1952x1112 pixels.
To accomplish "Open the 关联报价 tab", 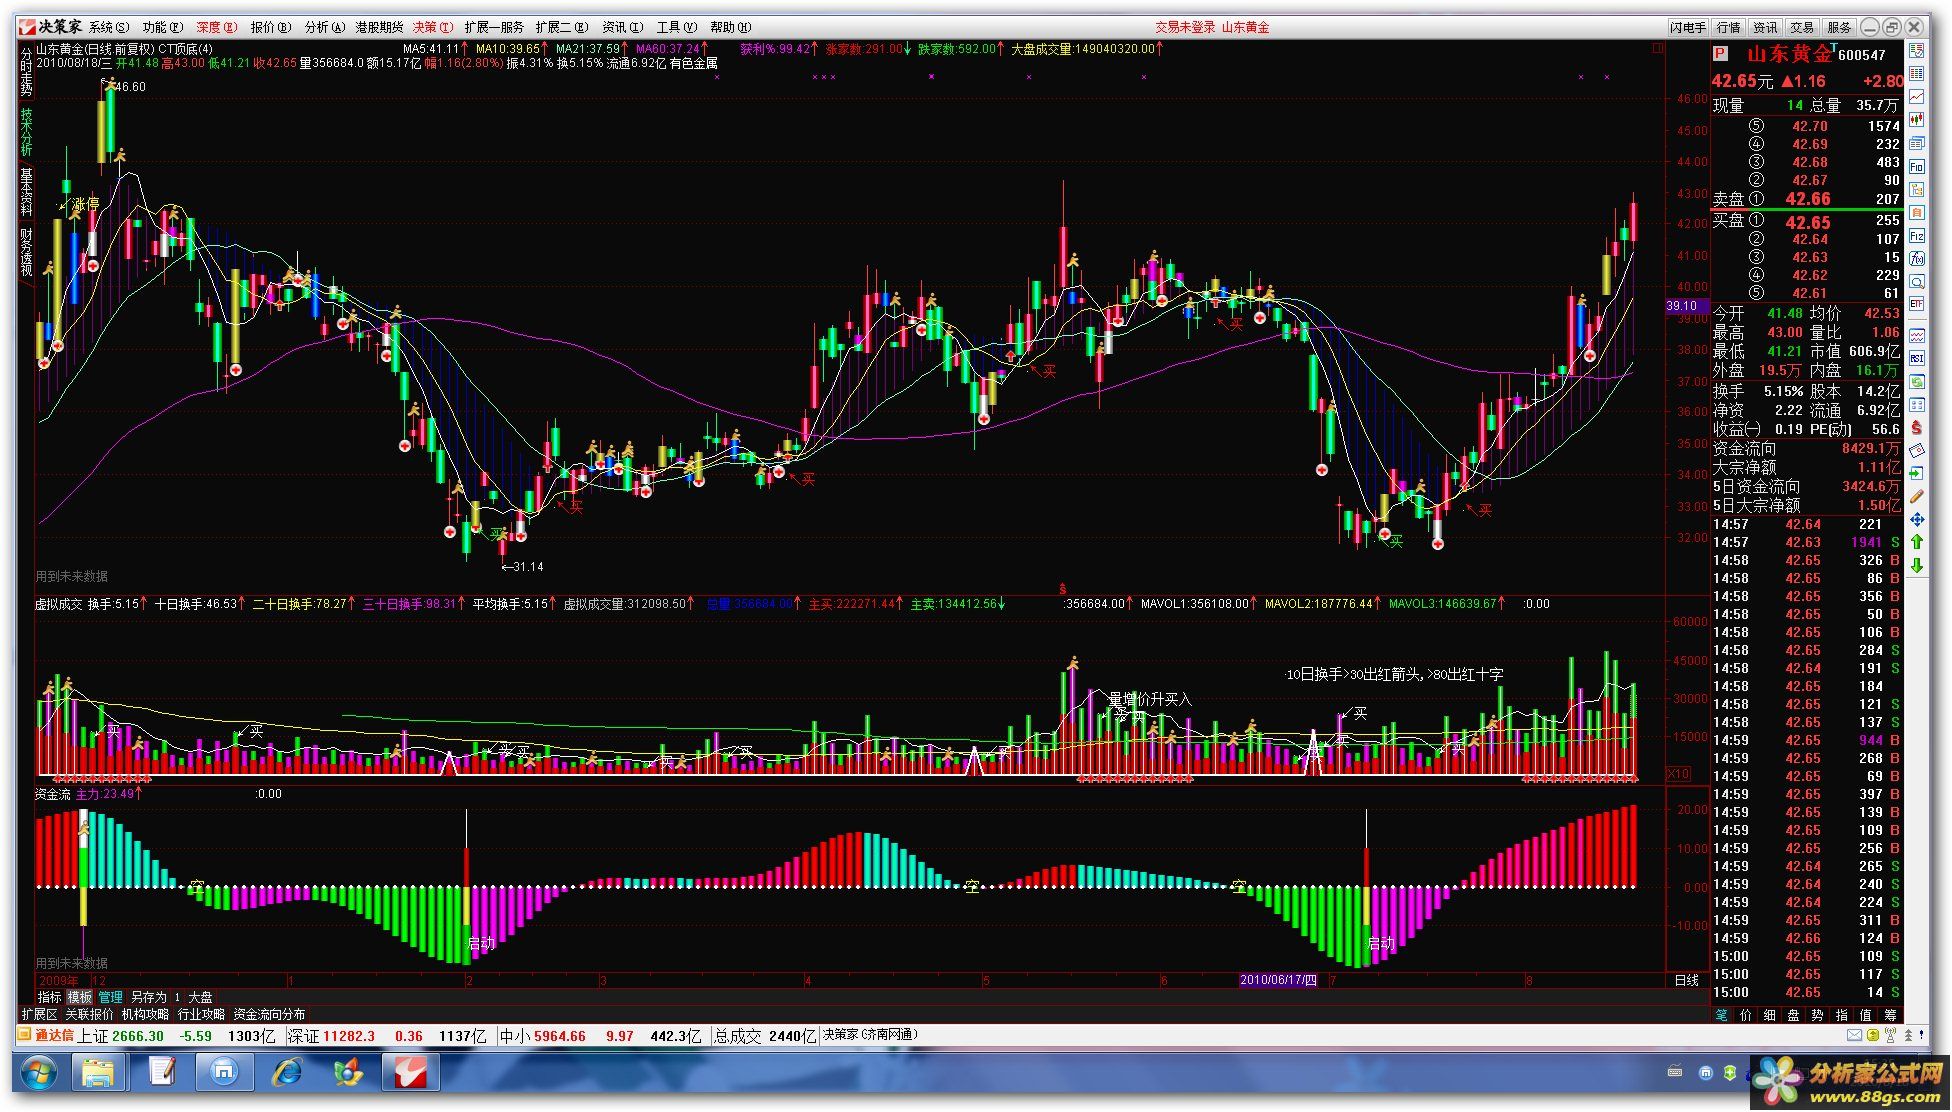I will (89, 1014).
